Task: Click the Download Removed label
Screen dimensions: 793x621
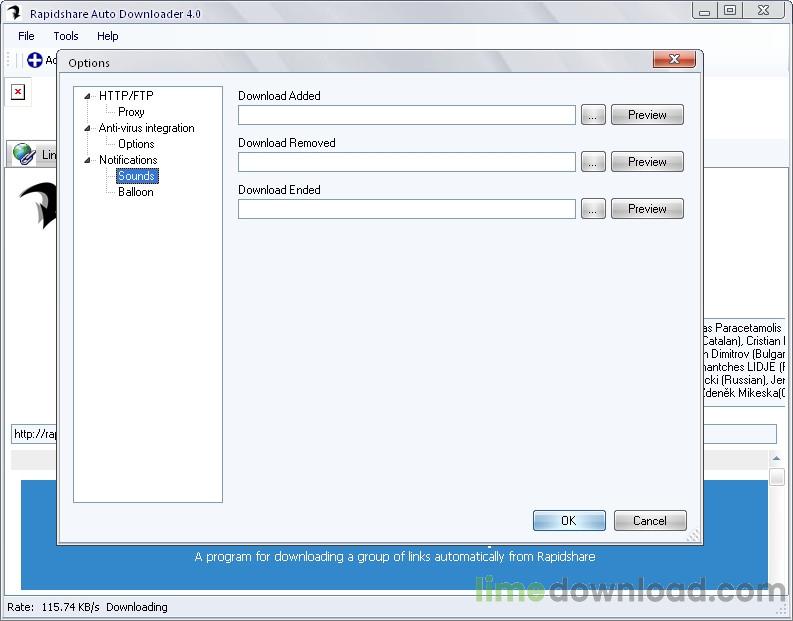Action: point(287,143)
